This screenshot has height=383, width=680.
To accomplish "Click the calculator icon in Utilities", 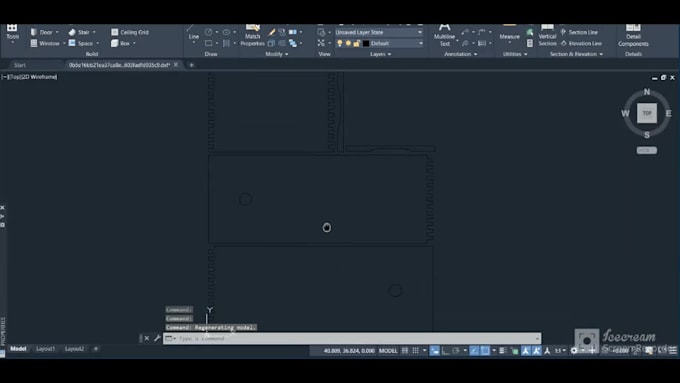I will pyautogui.click(x=530, y=43).
